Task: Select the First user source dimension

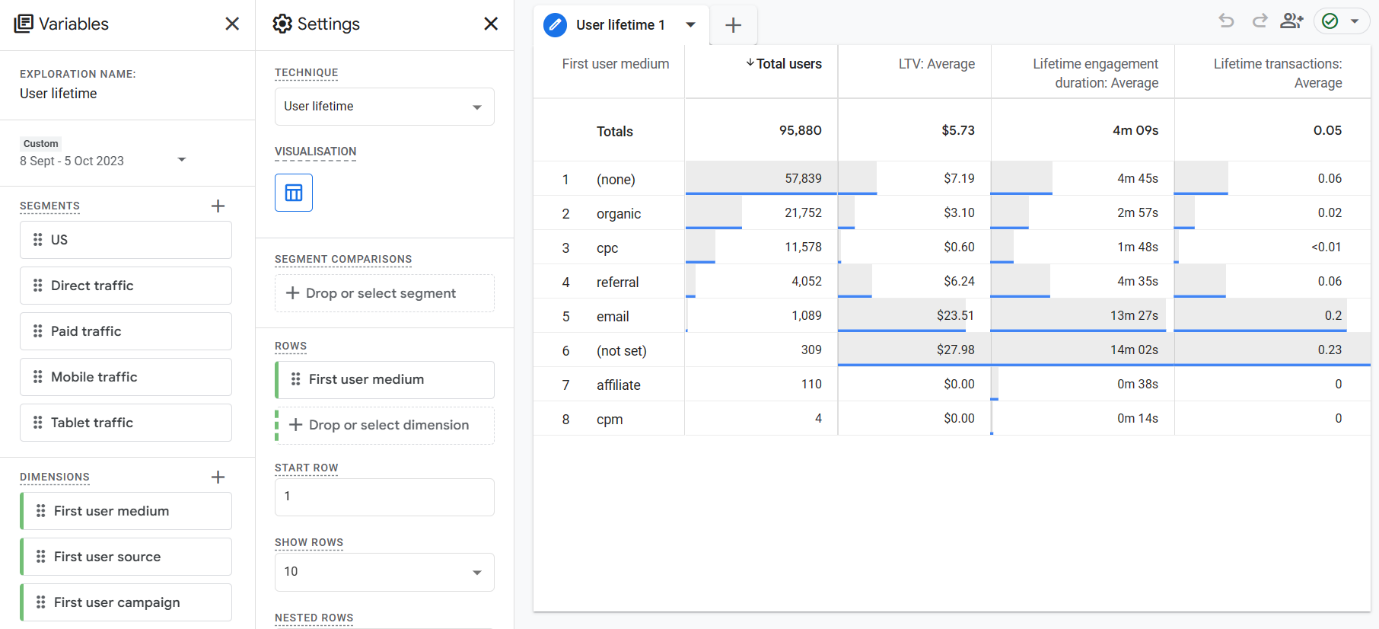Action: 126,557
